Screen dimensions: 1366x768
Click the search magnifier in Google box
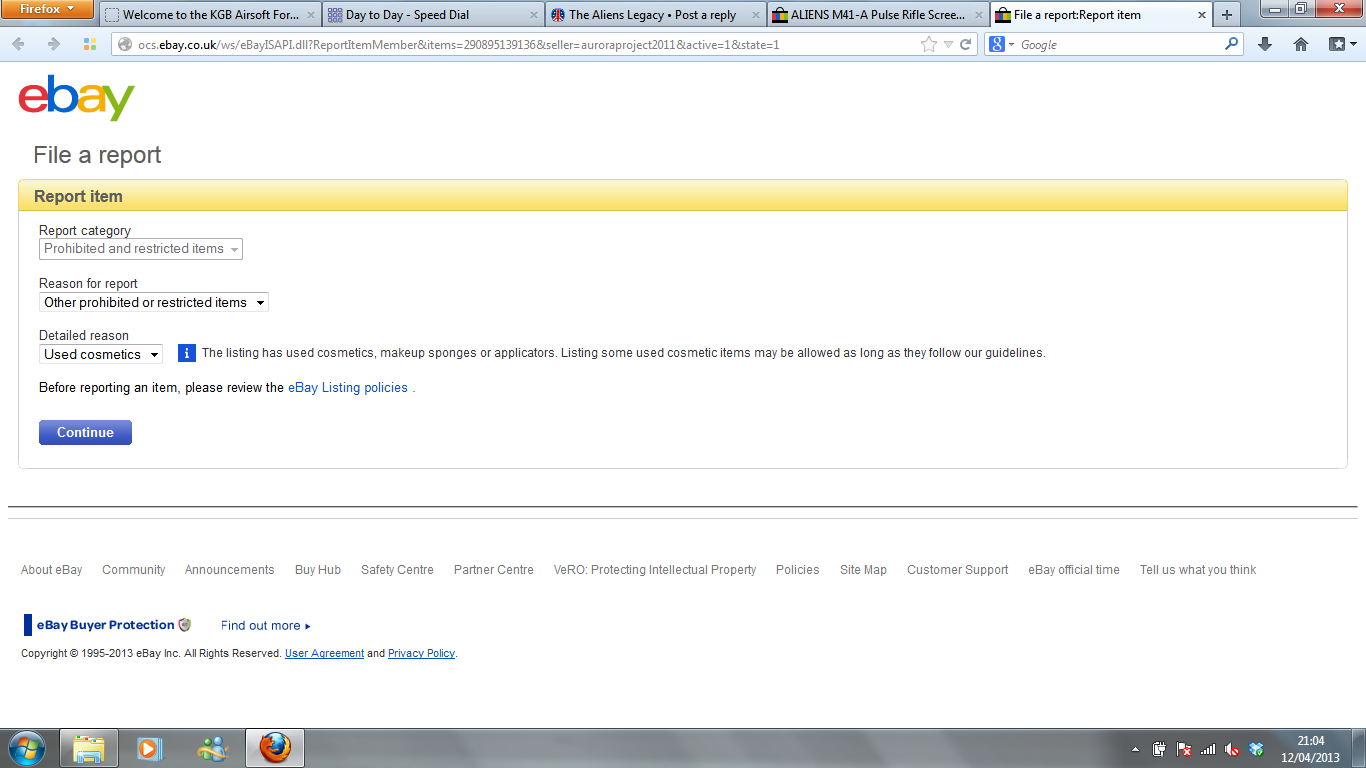point(1231,44)
